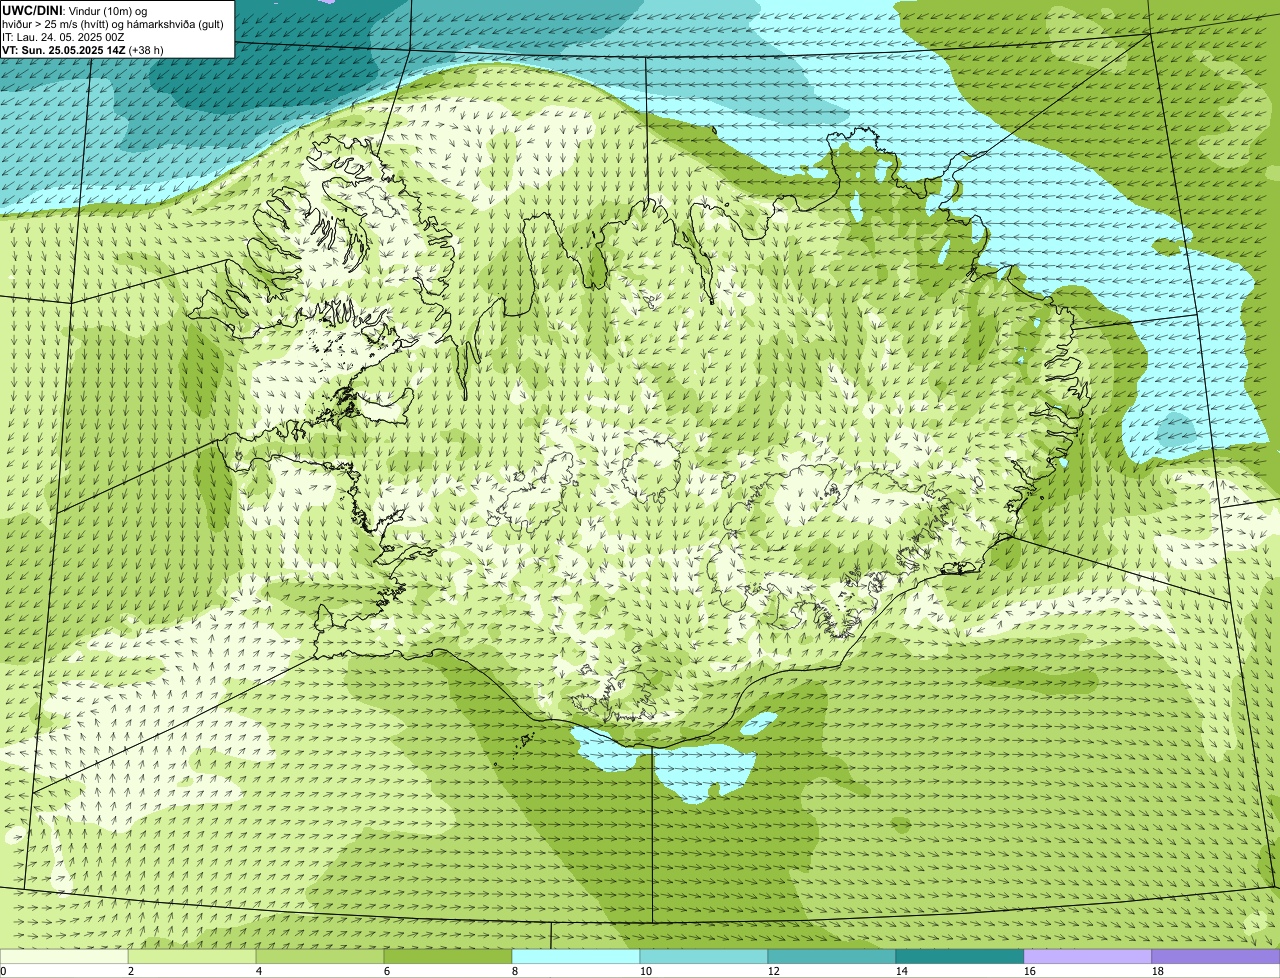
Task: Click scale label '18' on color bar
Action: click(1158, 971)
